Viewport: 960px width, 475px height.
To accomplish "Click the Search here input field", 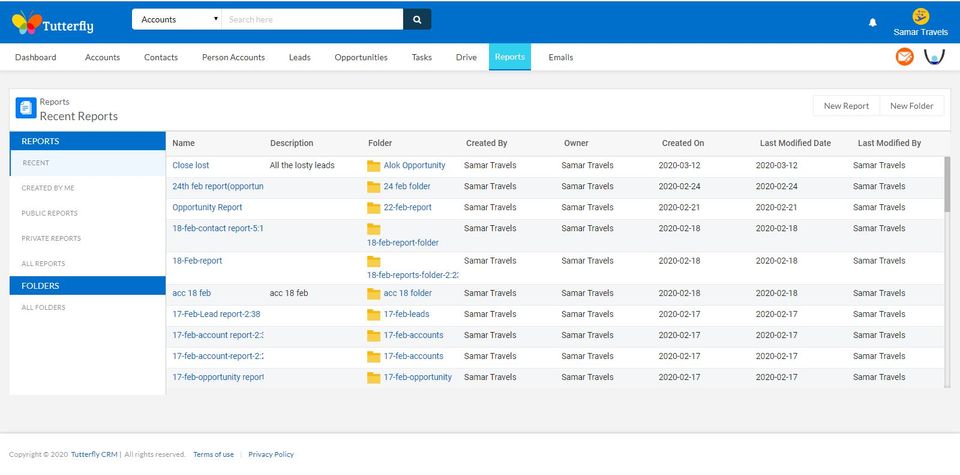I will [x=312, y=20].
